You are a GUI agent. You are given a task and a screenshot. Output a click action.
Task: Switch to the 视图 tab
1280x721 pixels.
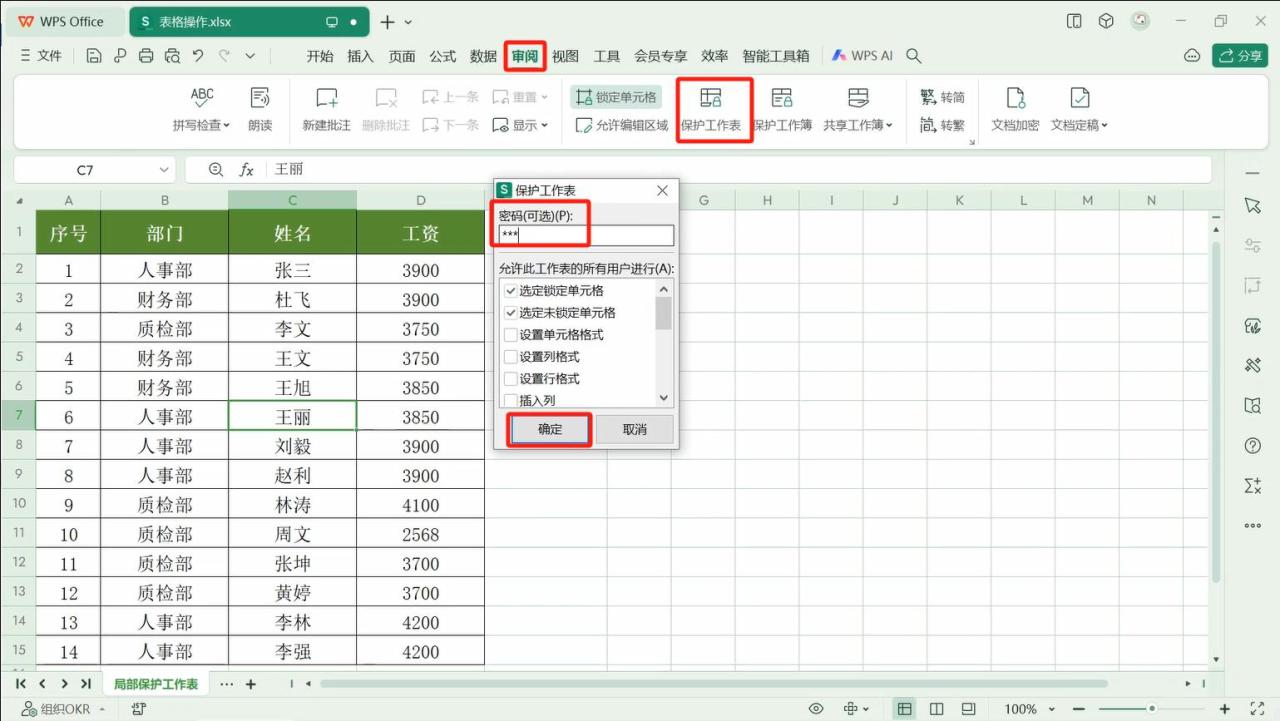coord(566,56)
